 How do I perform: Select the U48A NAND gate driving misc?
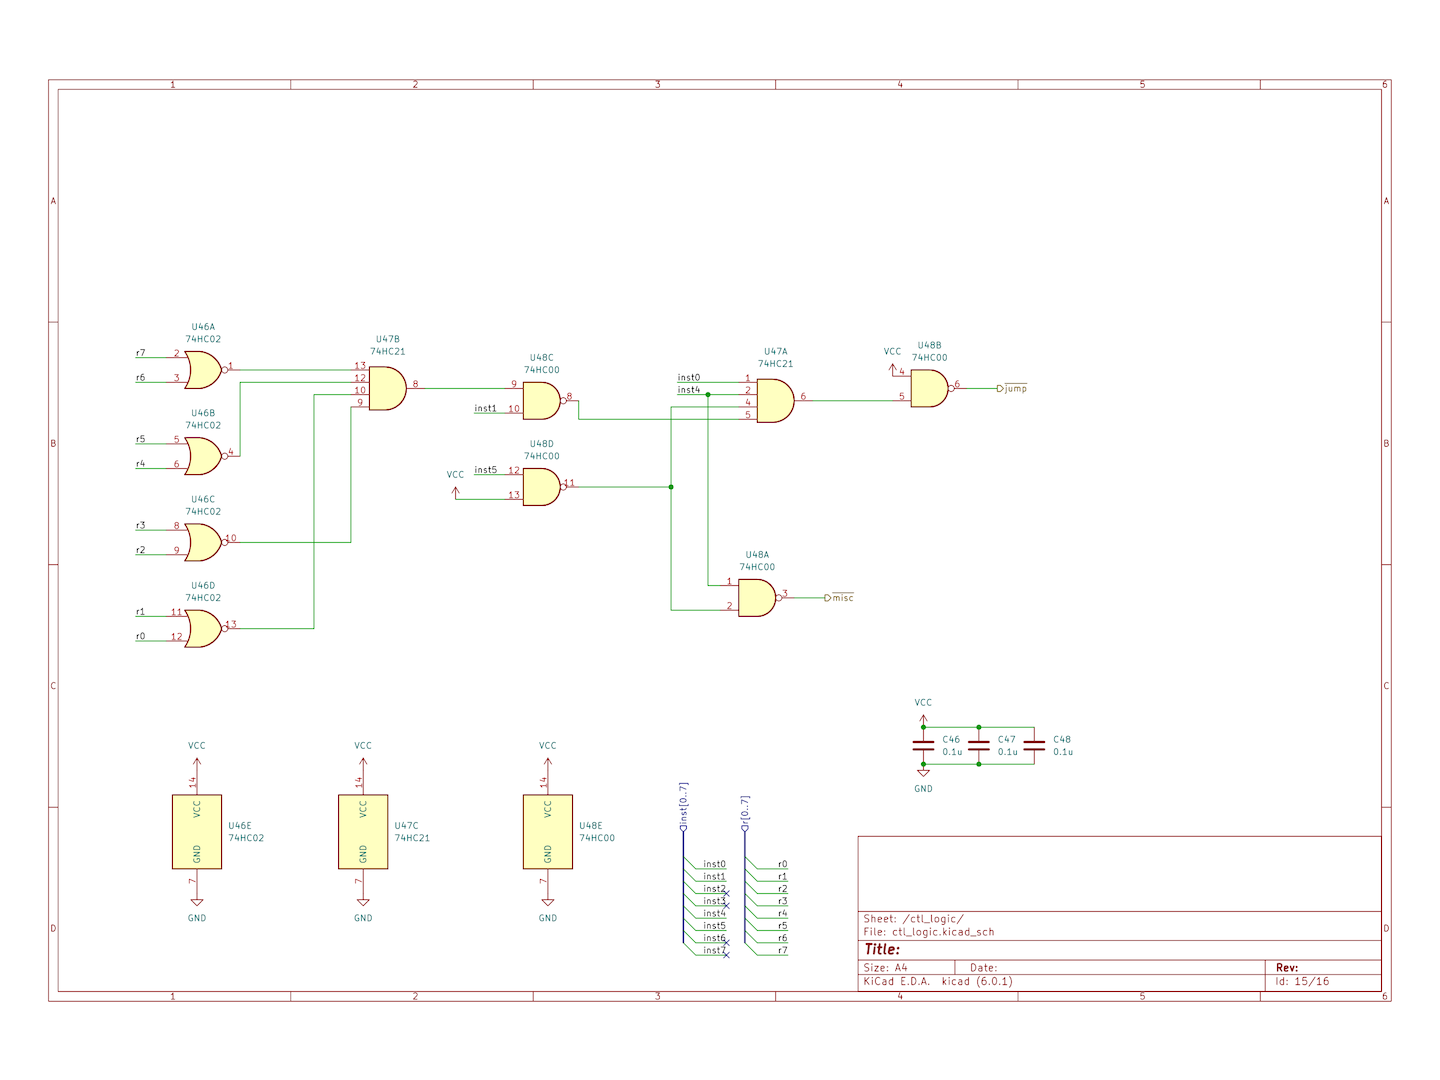click(757, 598)
